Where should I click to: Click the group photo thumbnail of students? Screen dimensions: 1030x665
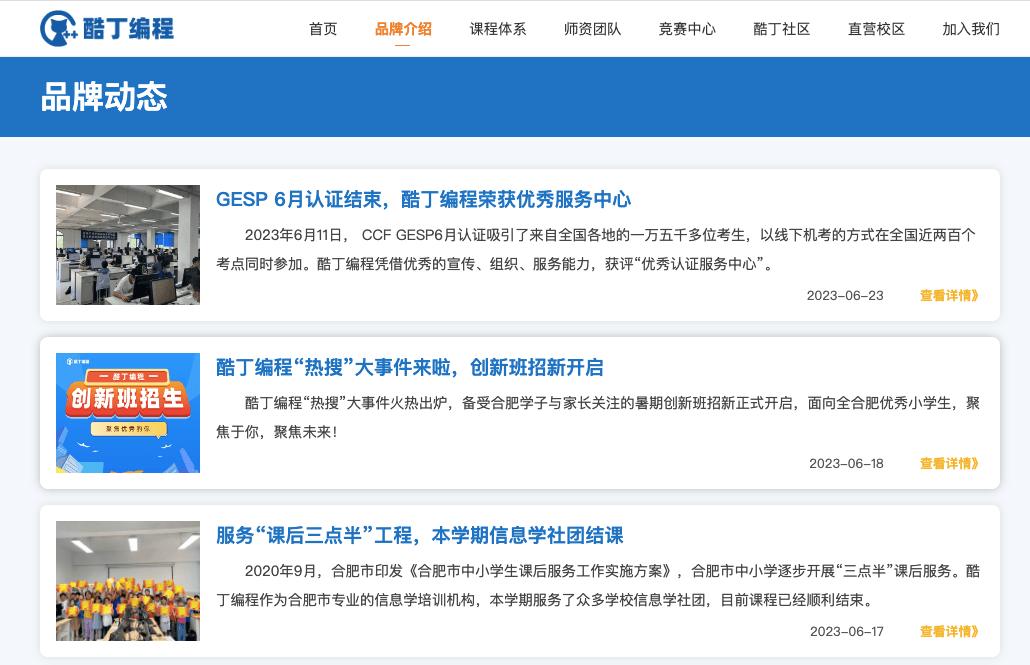tap(127, 580)
